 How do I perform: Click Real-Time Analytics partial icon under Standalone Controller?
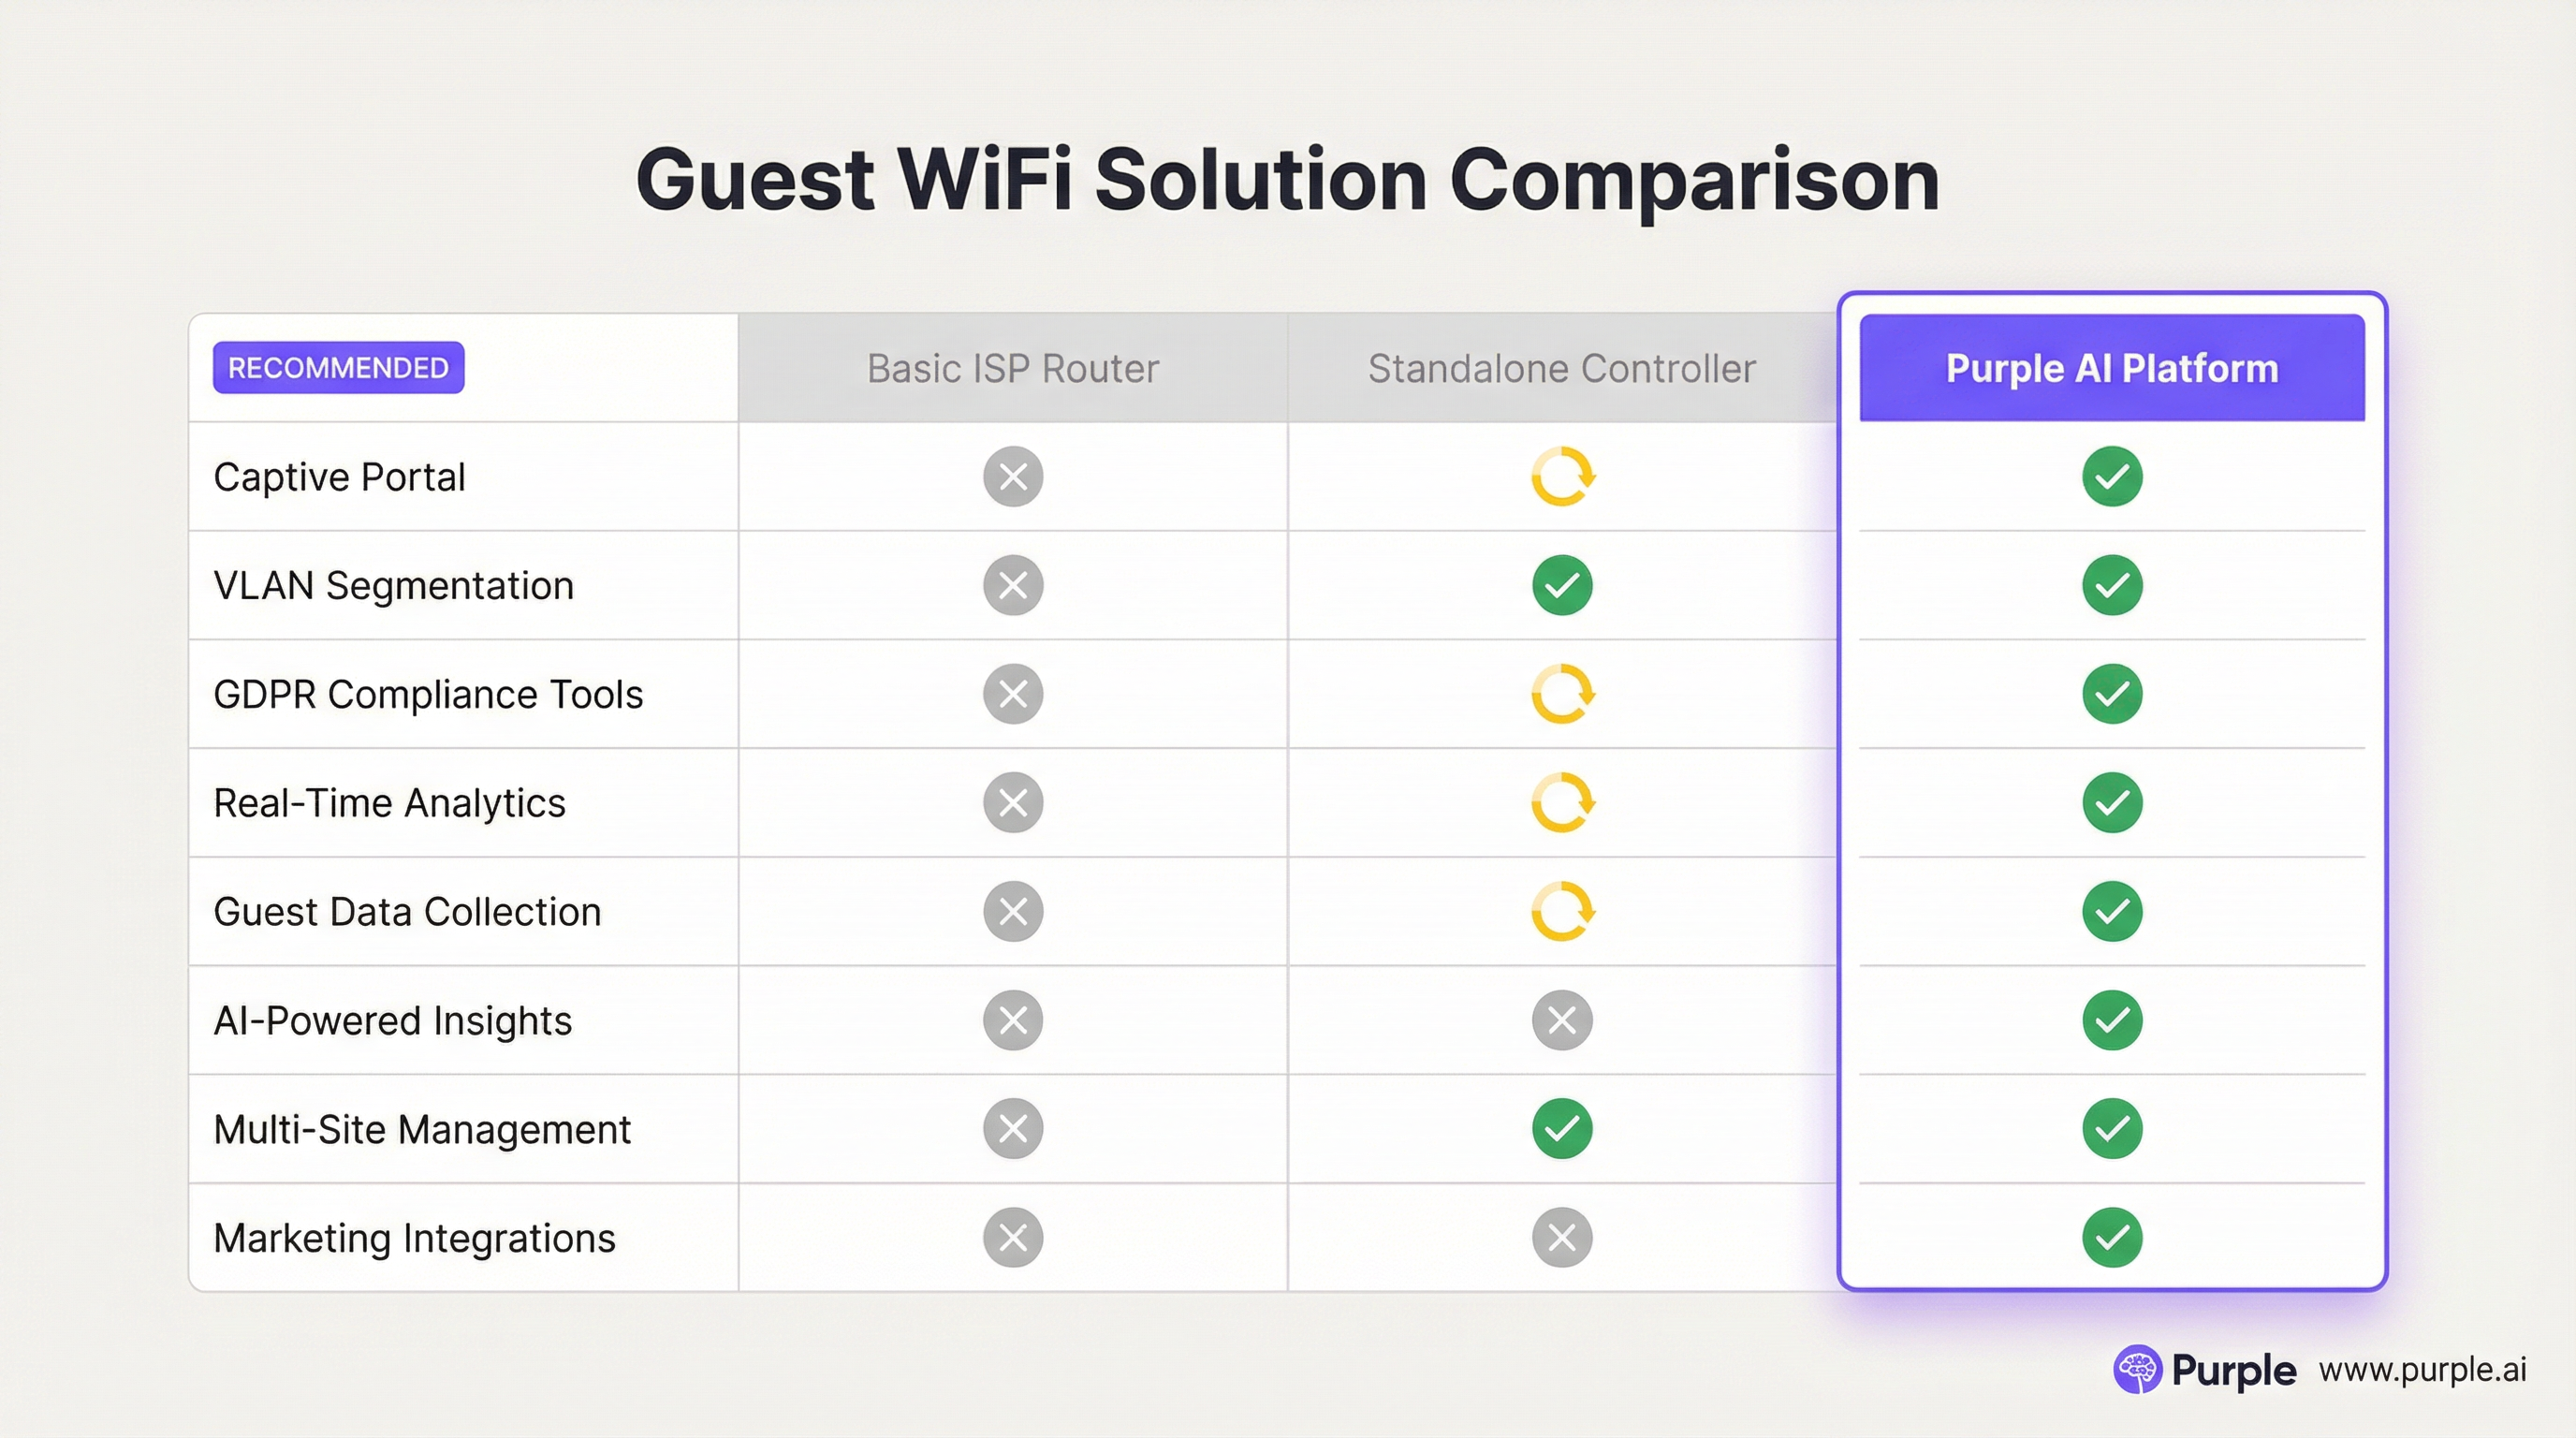[x=1562, y=803]
